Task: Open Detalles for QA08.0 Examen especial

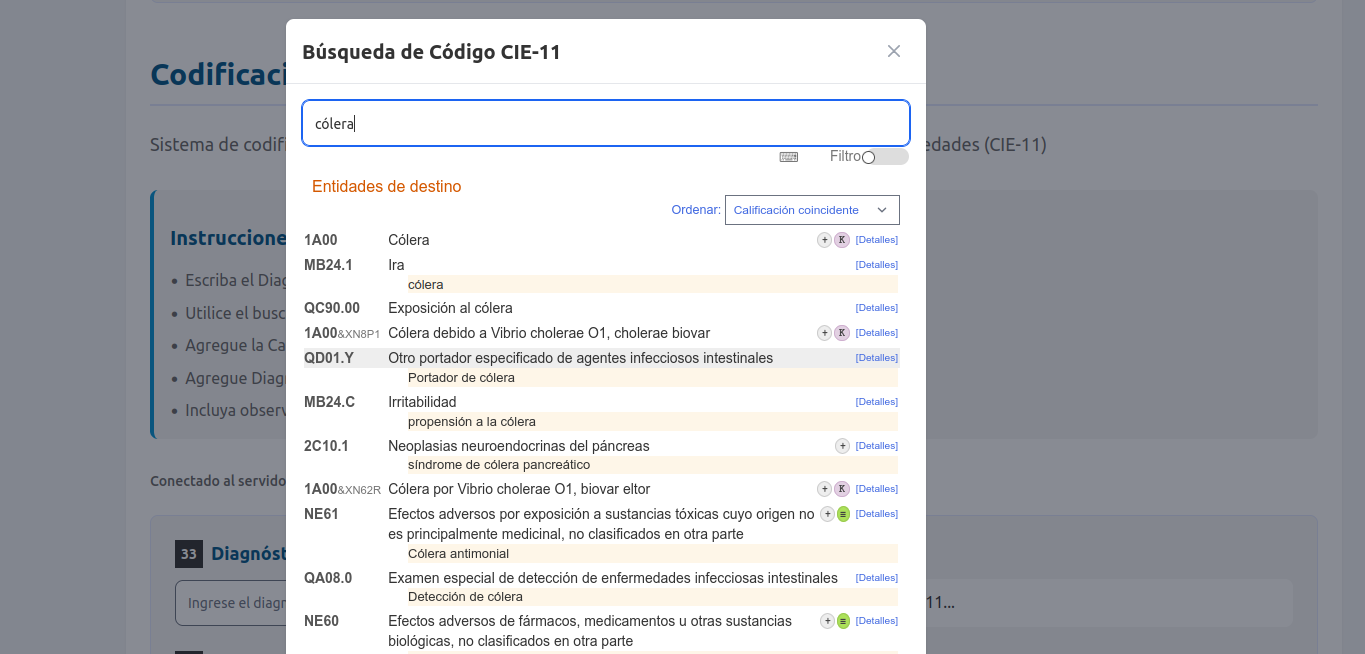Action: click(x=876, y=578)
